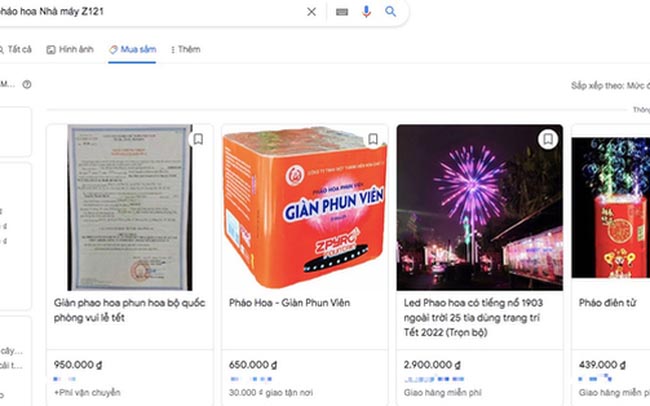
Task: Bookmark the Led Phao hoa product
Action: (547, 139)
